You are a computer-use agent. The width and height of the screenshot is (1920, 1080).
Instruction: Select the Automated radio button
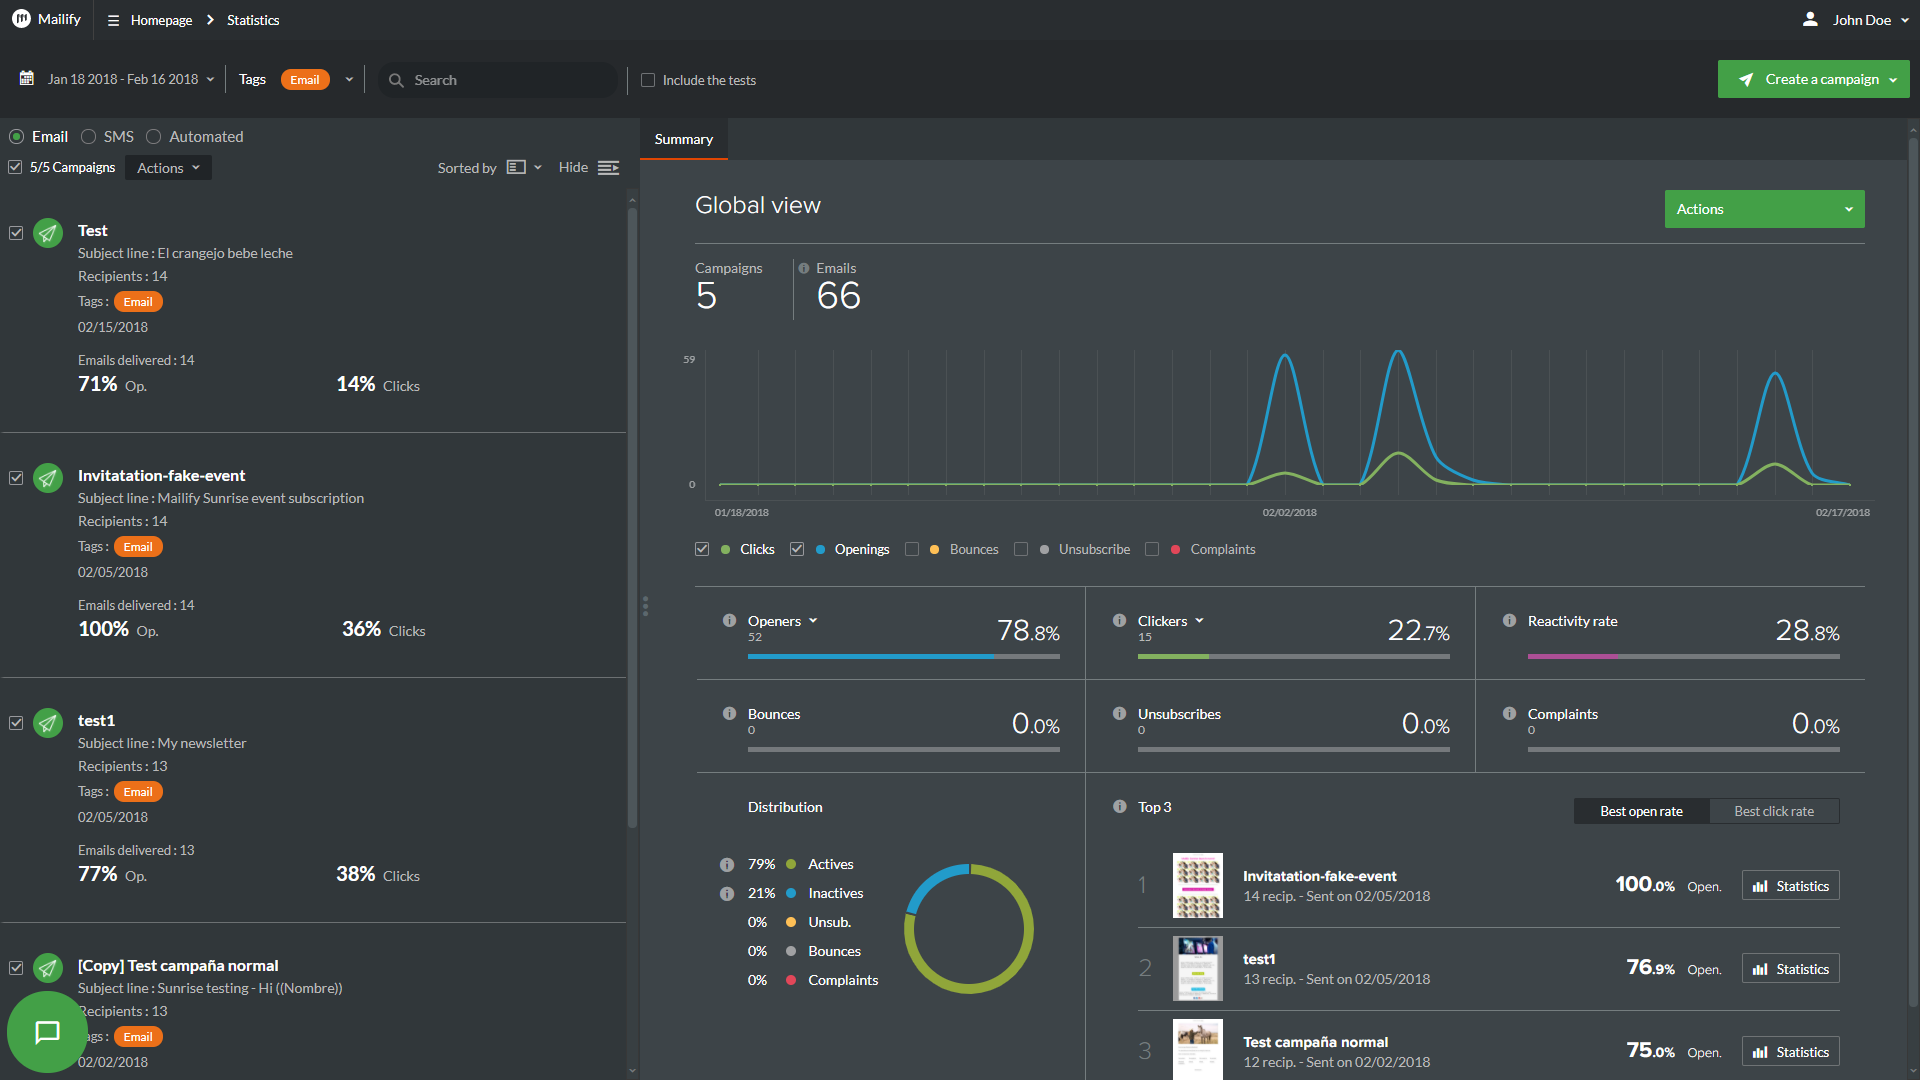coord(153,136)
